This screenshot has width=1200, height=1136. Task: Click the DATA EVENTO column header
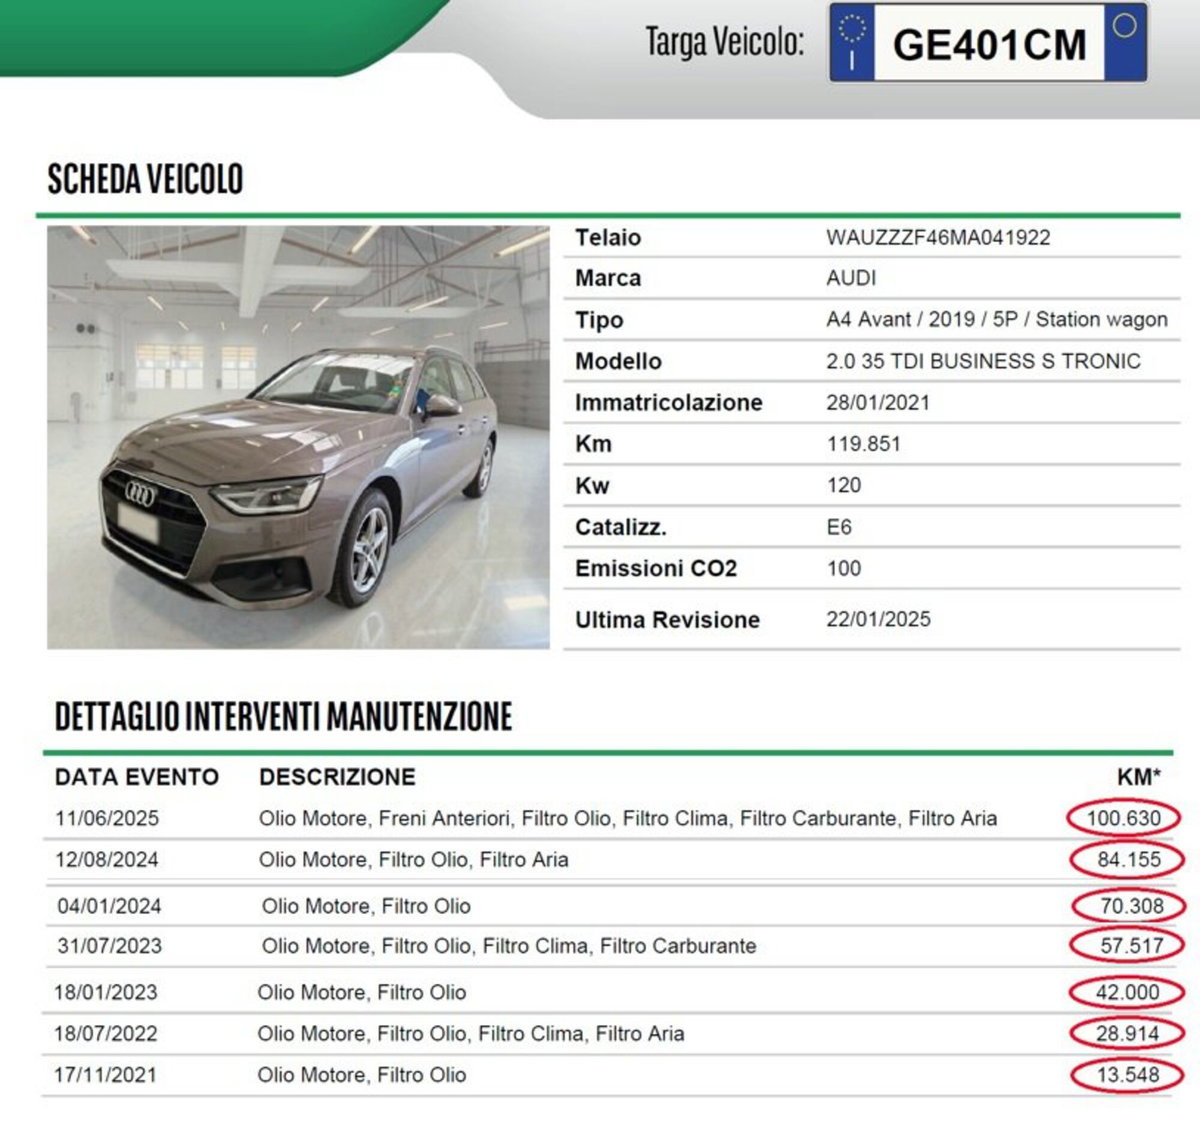click(137, 777)
